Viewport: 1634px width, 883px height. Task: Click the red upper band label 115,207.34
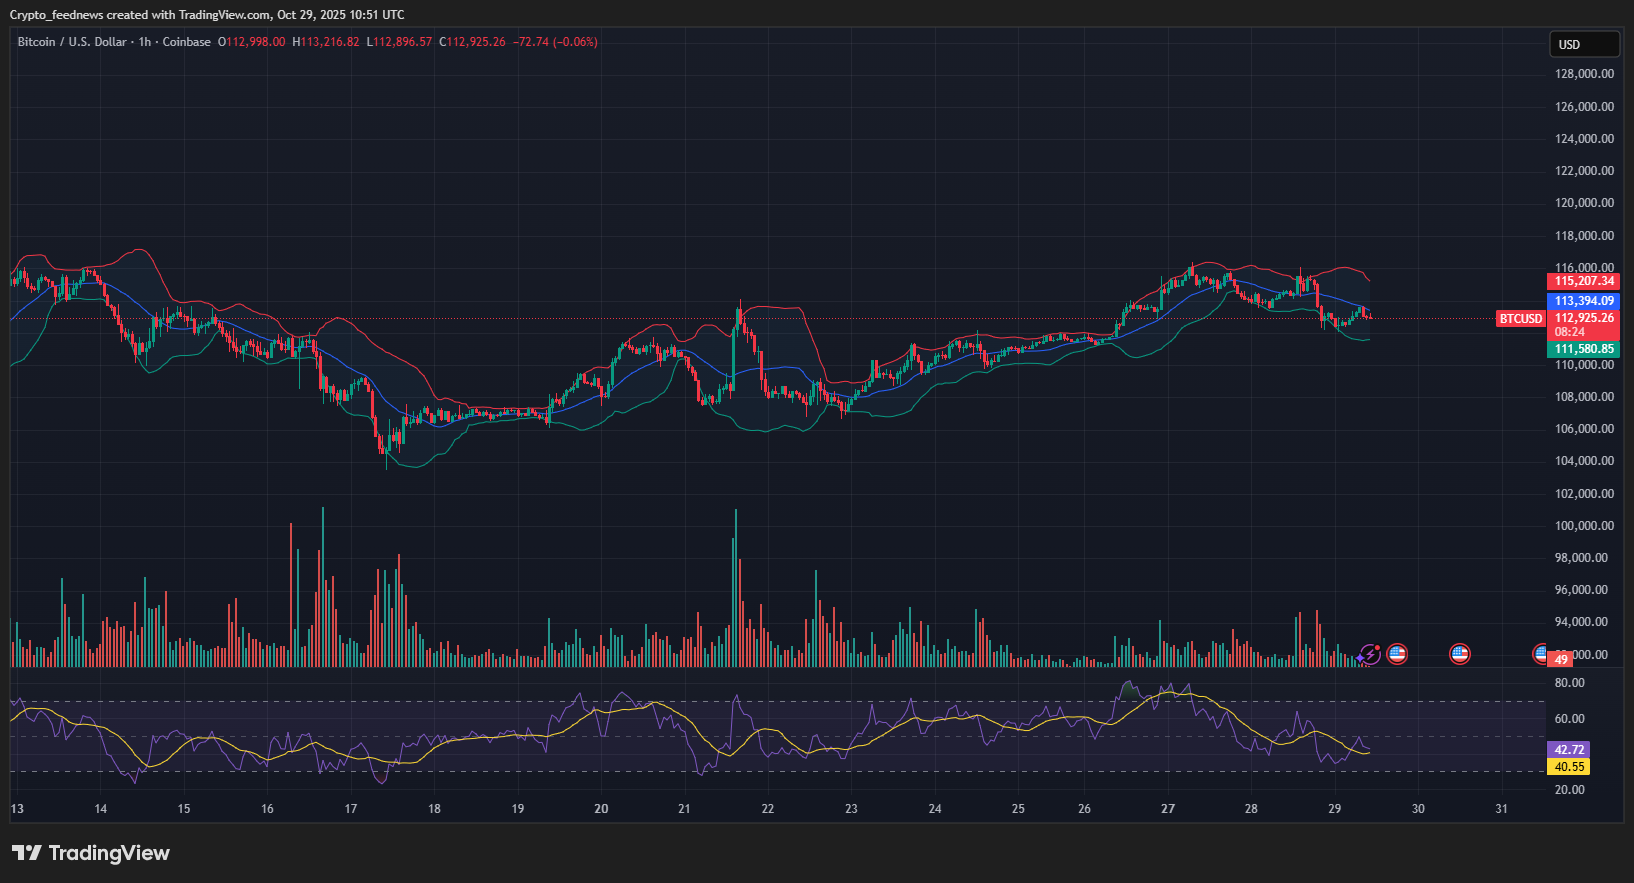point(1584,281)
